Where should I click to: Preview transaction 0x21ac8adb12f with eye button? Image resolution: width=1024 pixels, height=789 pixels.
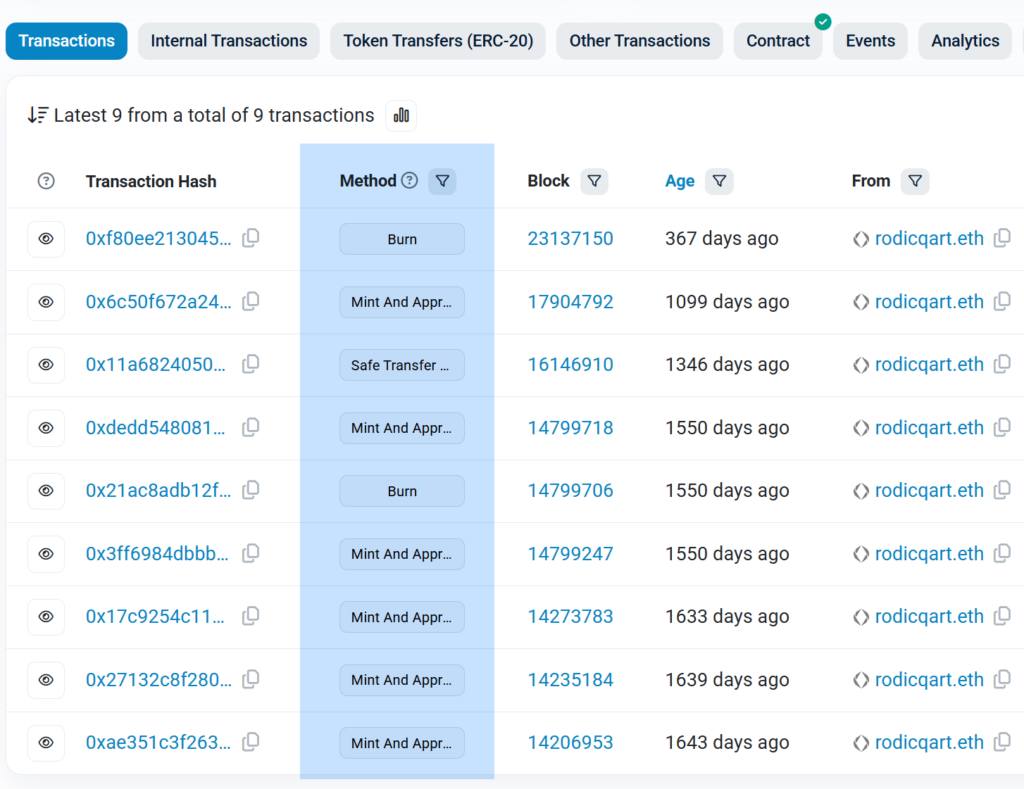click(46, 491)
